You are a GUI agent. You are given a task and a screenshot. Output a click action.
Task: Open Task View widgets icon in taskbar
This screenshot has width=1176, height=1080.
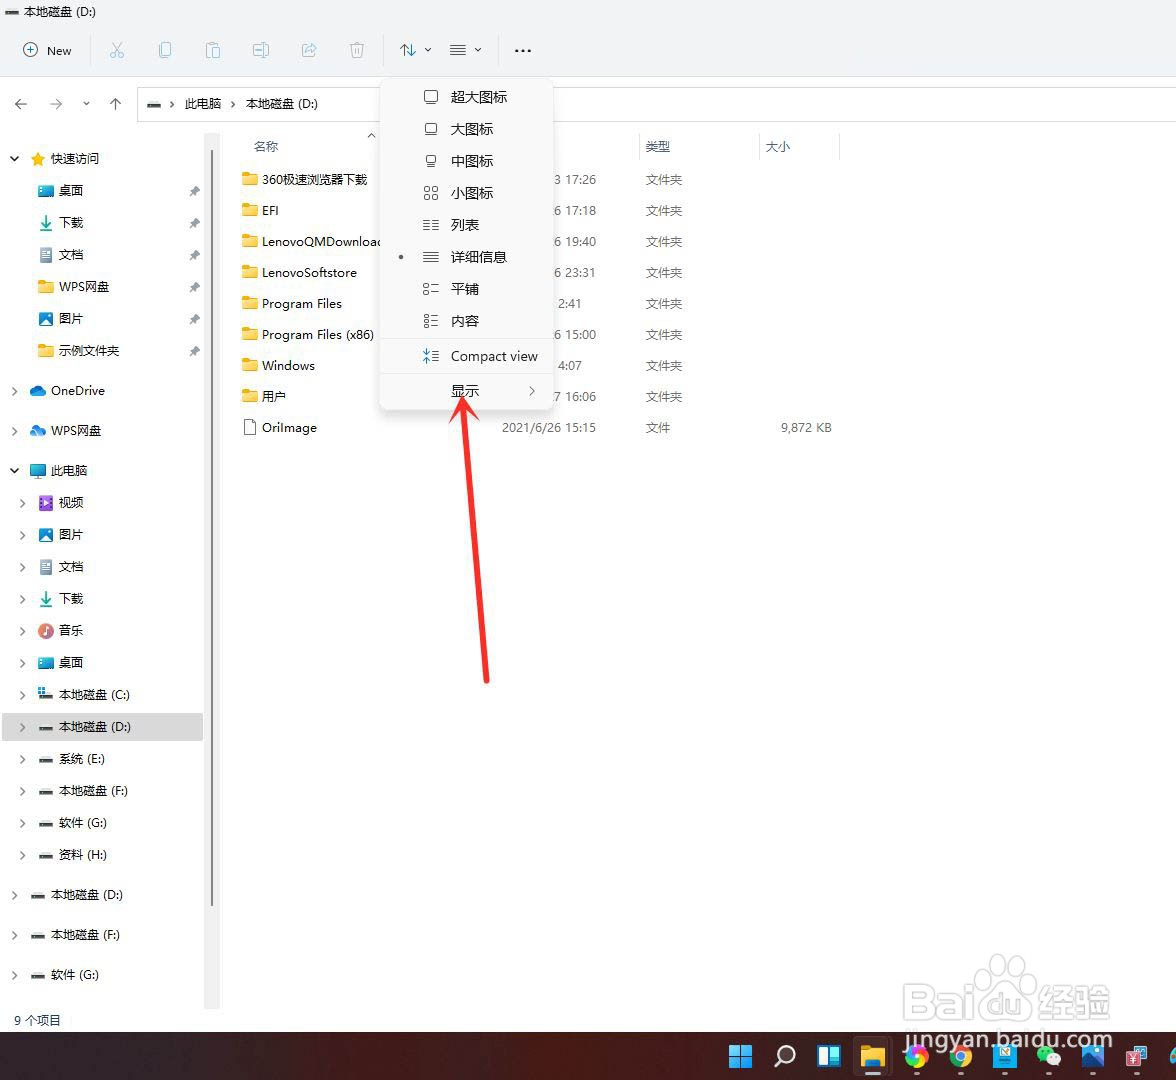[829, 1056]
